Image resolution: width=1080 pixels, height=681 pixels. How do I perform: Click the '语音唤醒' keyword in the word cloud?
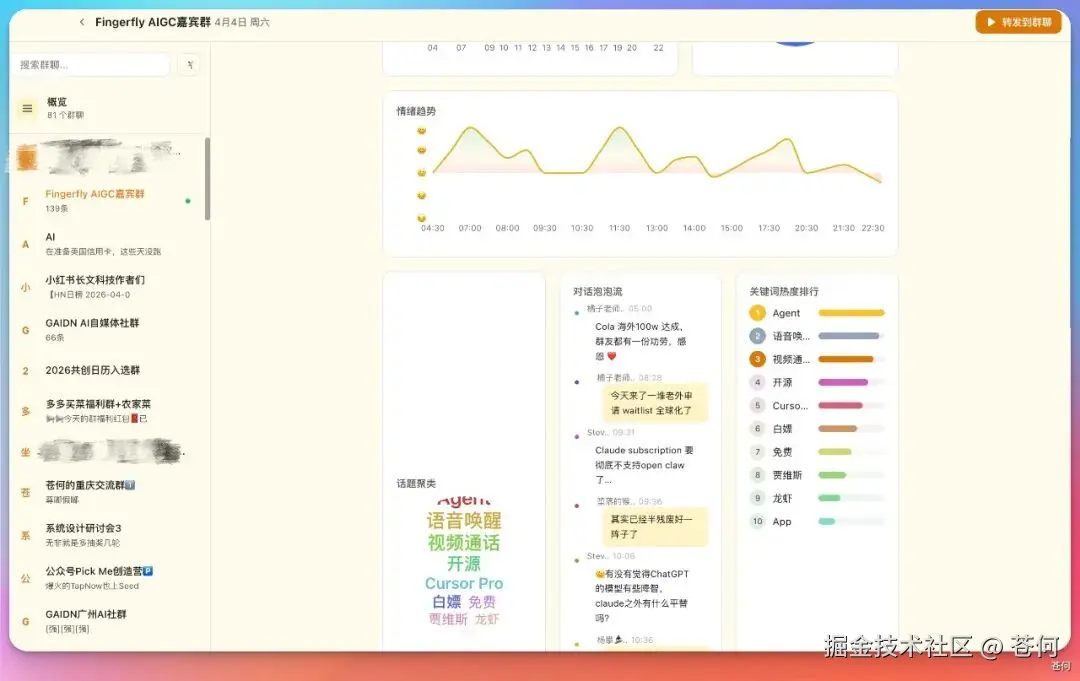click(466, 522)
